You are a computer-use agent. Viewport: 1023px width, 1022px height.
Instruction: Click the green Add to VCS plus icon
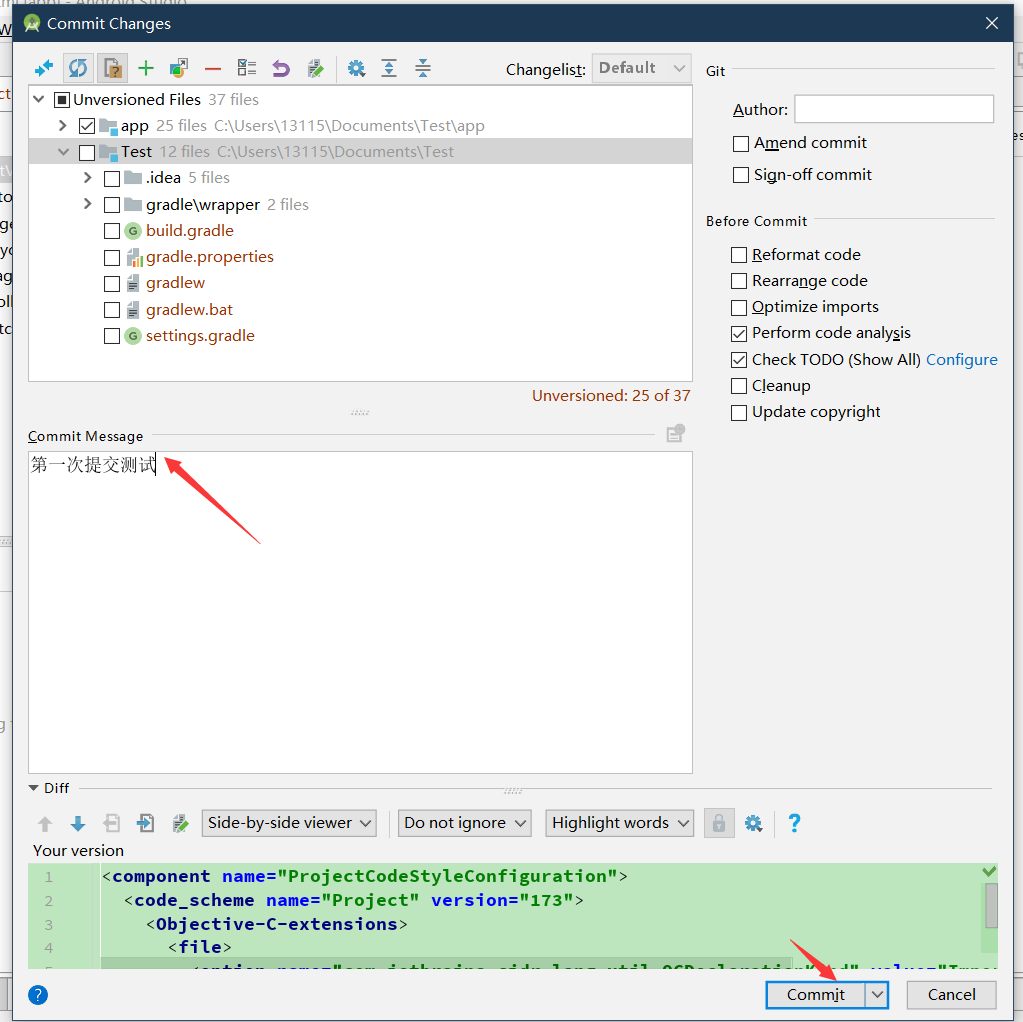(x=146, y=68)
